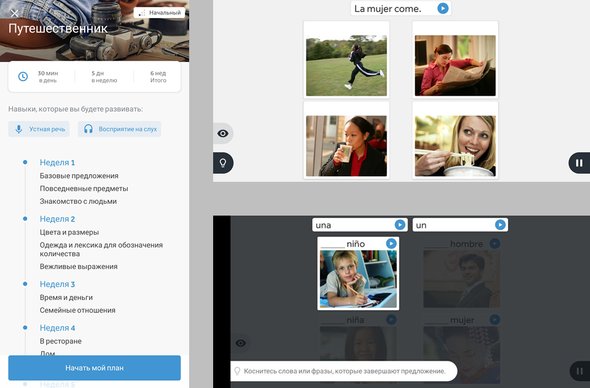Open Неделя 4 in the plan timeline
The image size is (590, 388).
57,328
